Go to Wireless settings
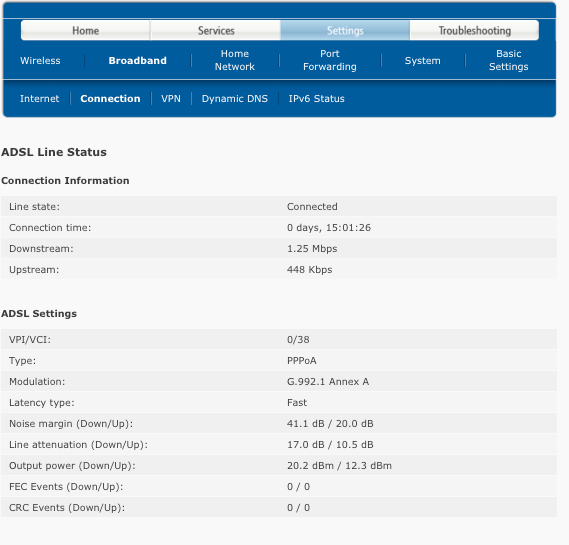This screenshot has width=569, height=545. pos(40,61)
